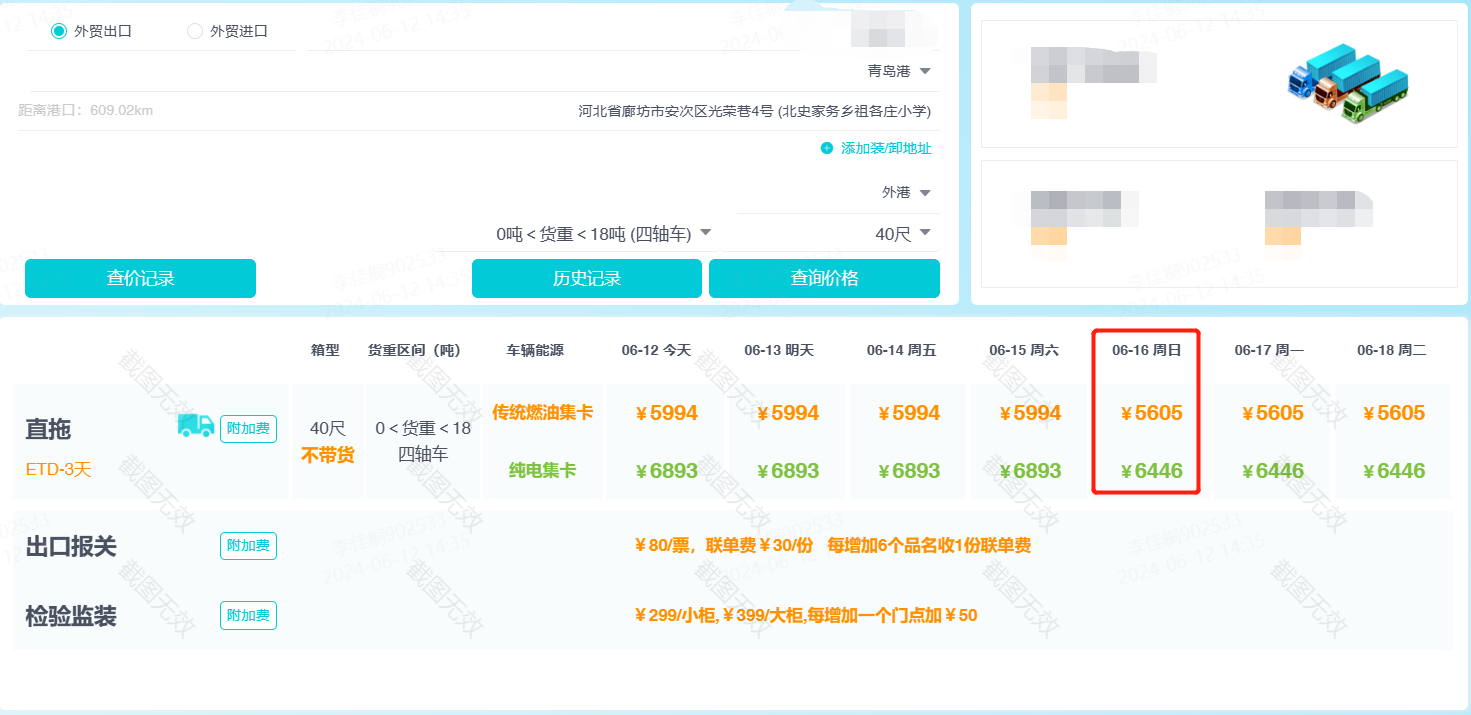Select the 外贸出口 radio button
Image resolution: width=1471 pixels, height=715 pixels.
coord(59,31)
